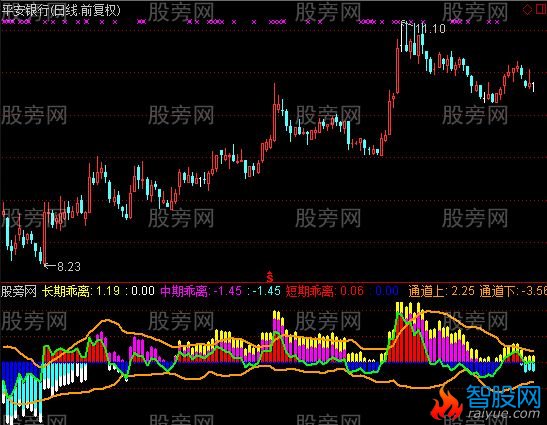Click the 通道上 value 2.25

(x=463, y=291)
